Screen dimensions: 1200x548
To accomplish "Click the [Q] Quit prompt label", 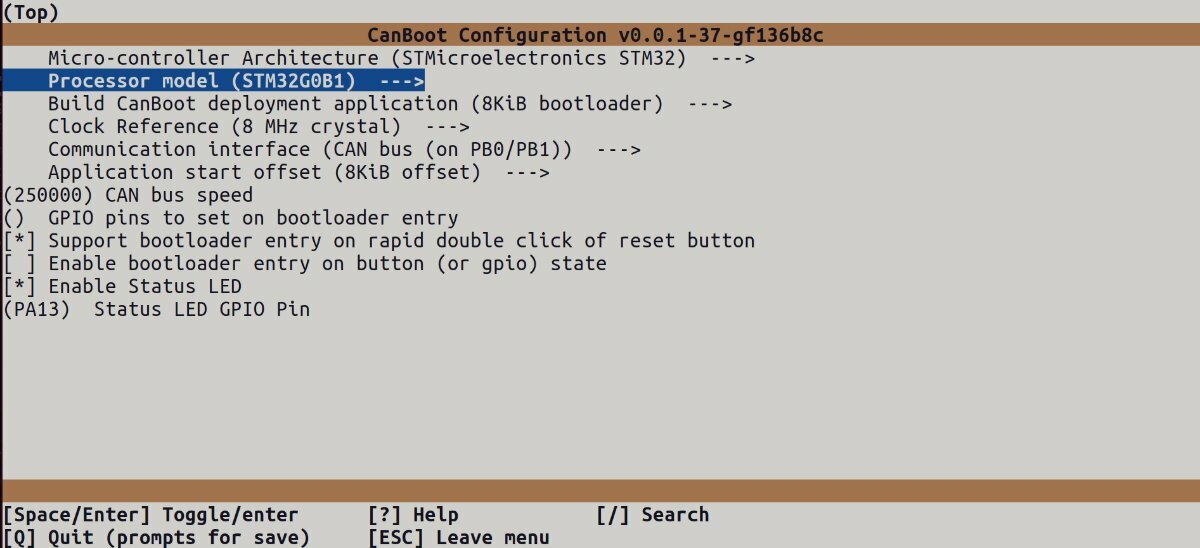I will click(156, 538).
